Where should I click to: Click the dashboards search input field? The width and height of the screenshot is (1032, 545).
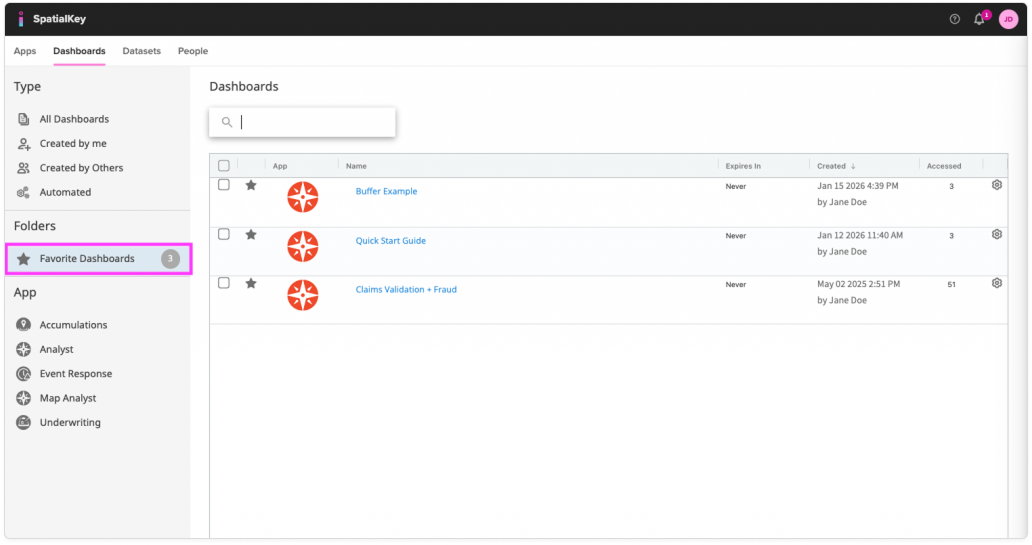tap(310, 122)
